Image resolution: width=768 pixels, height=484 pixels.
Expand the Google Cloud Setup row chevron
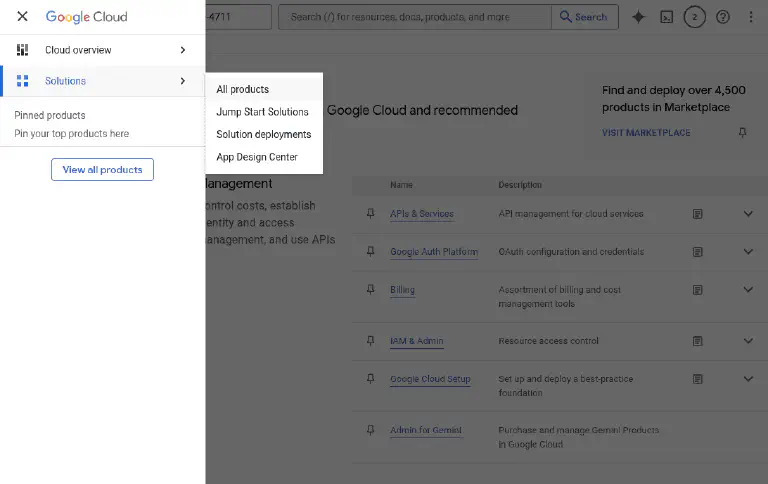pyautogui.click(x=748, y=379)
